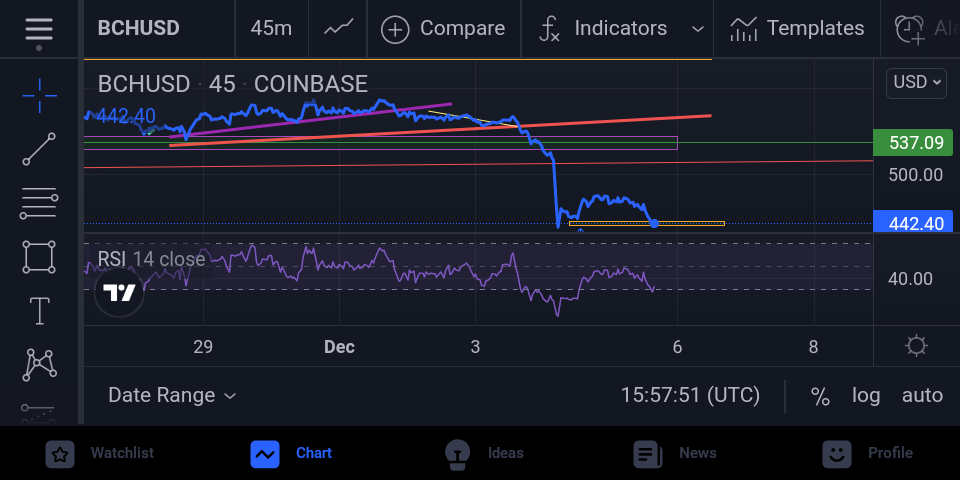Select the rectangle shape tool
Image resolution: width=960 pixels, height=480 pixels.
coord(39,257)
